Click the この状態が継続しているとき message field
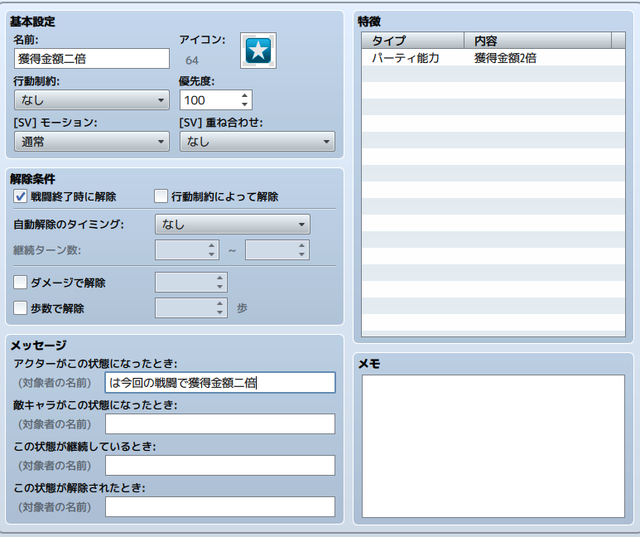Viewport: 640px width, 537px height. (x=220, y=466)
